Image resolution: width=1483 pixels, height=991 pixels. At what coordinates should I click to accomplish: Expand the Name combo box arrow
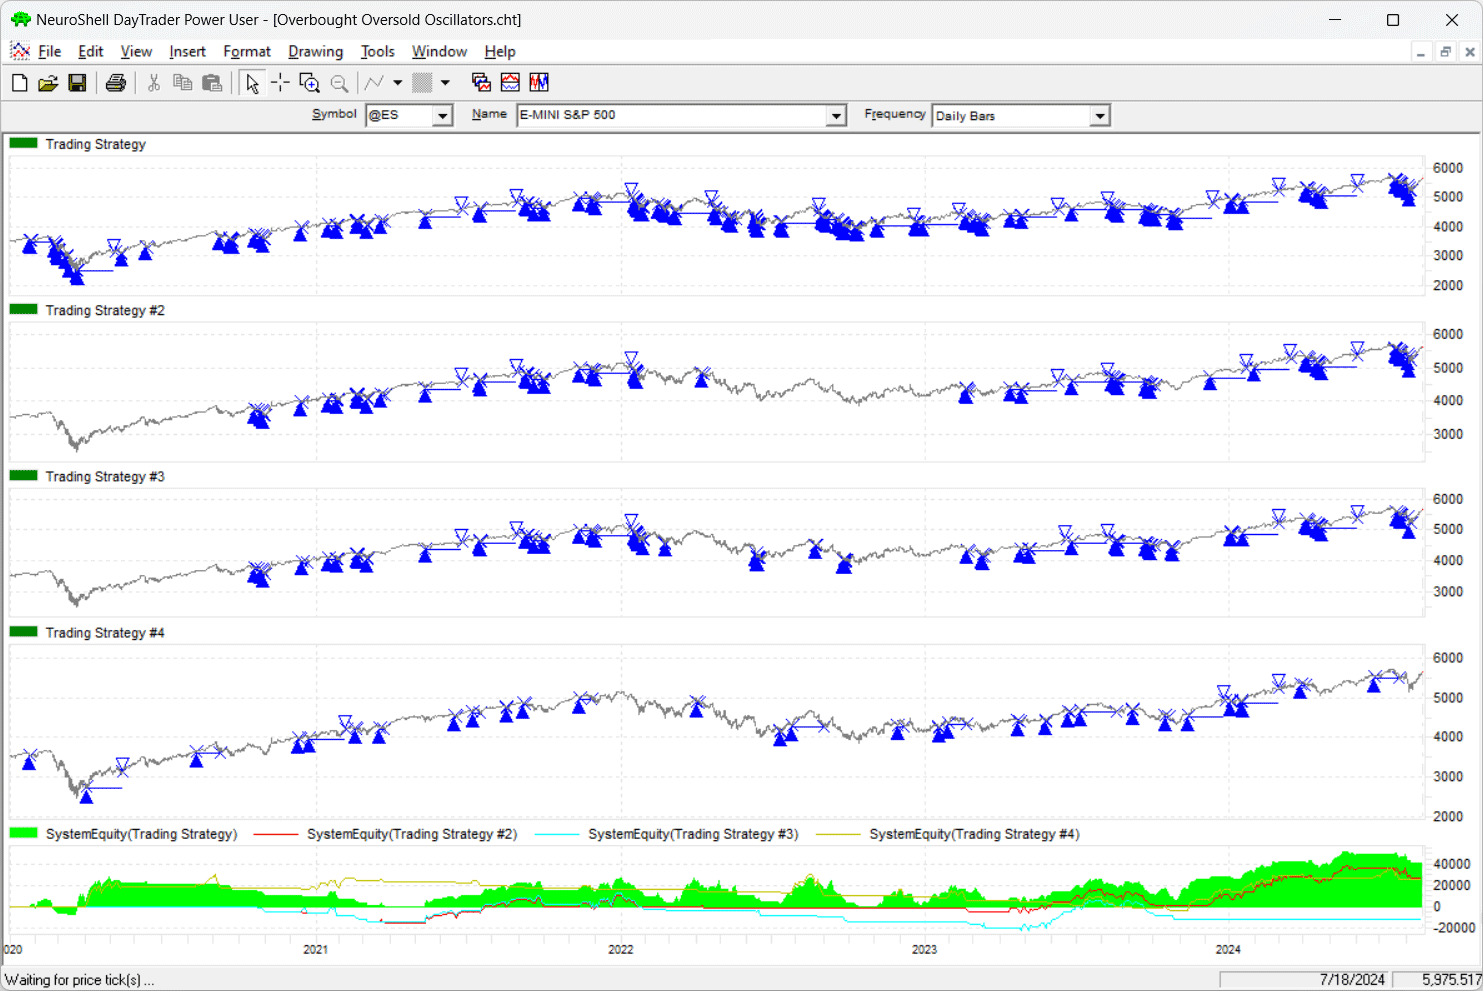(x=836, y=116)
